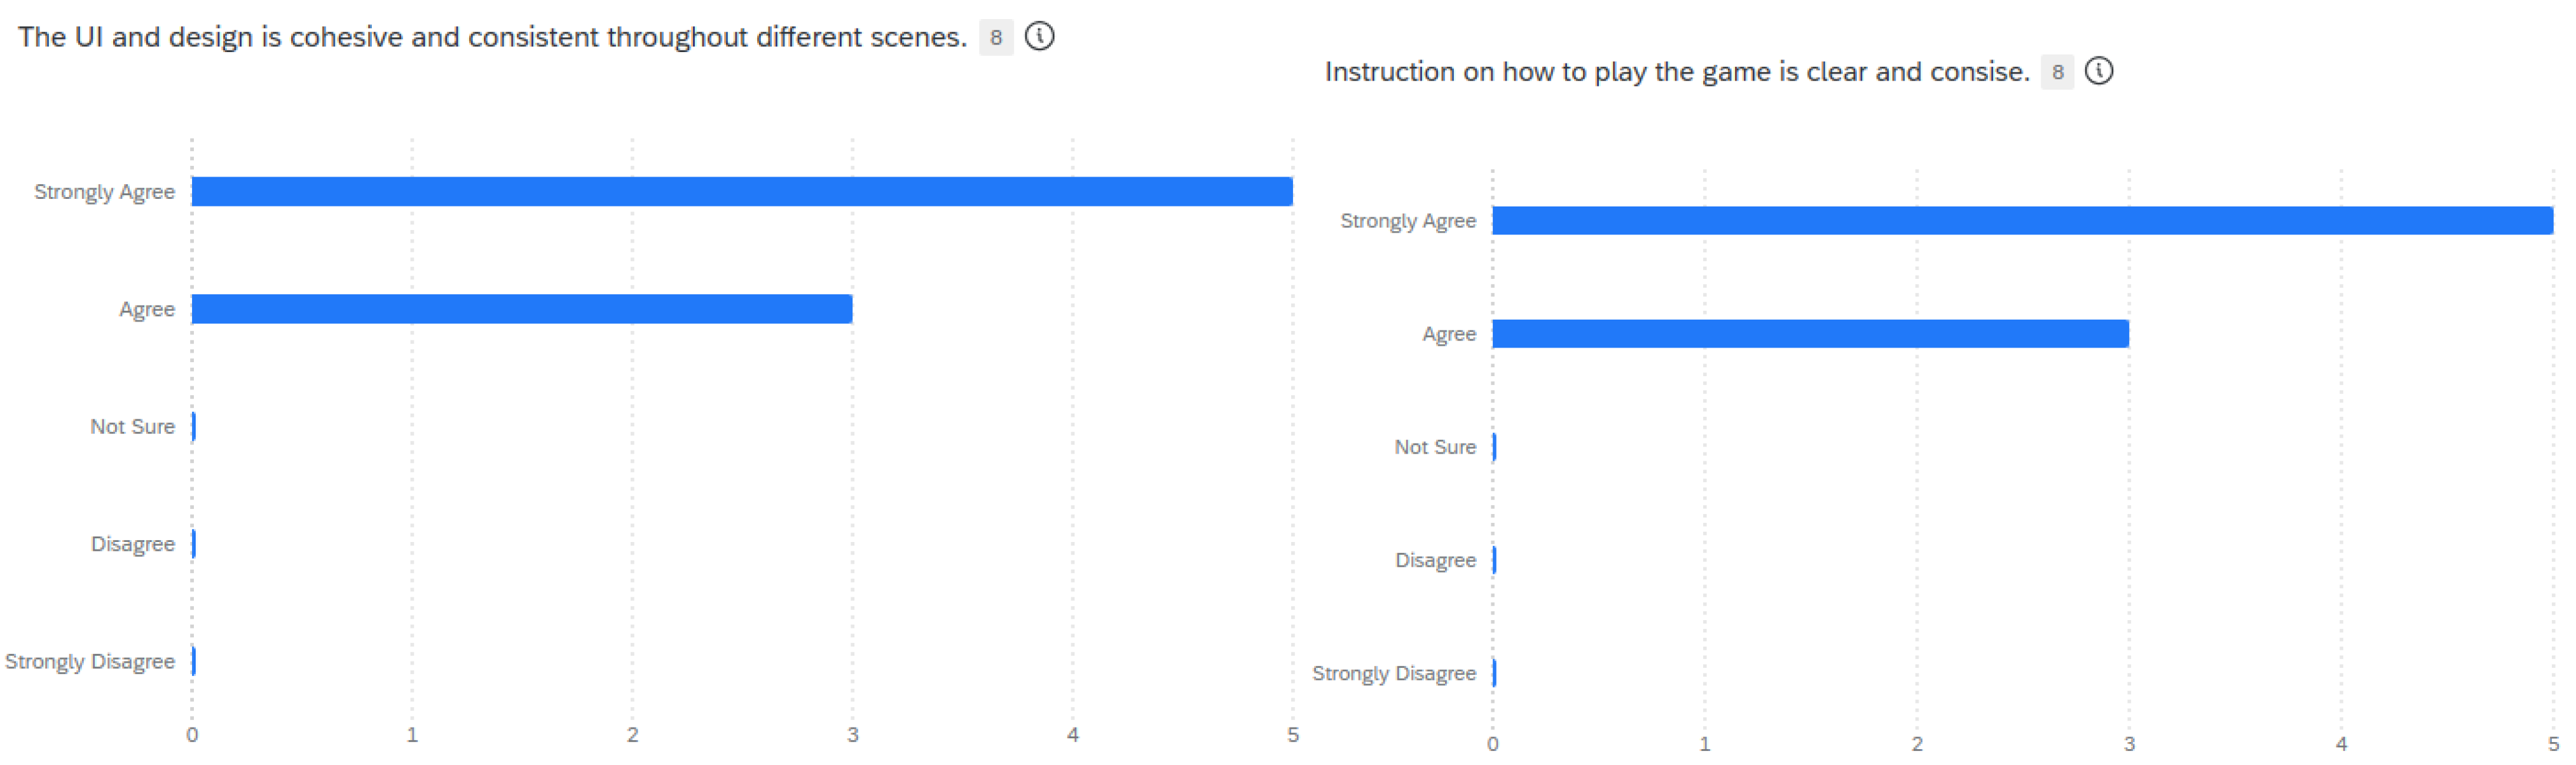The height and width of the screenshot is (765, 2576).
Task: Click Agree label in Instruction chart
Action: click(1448, 334)
